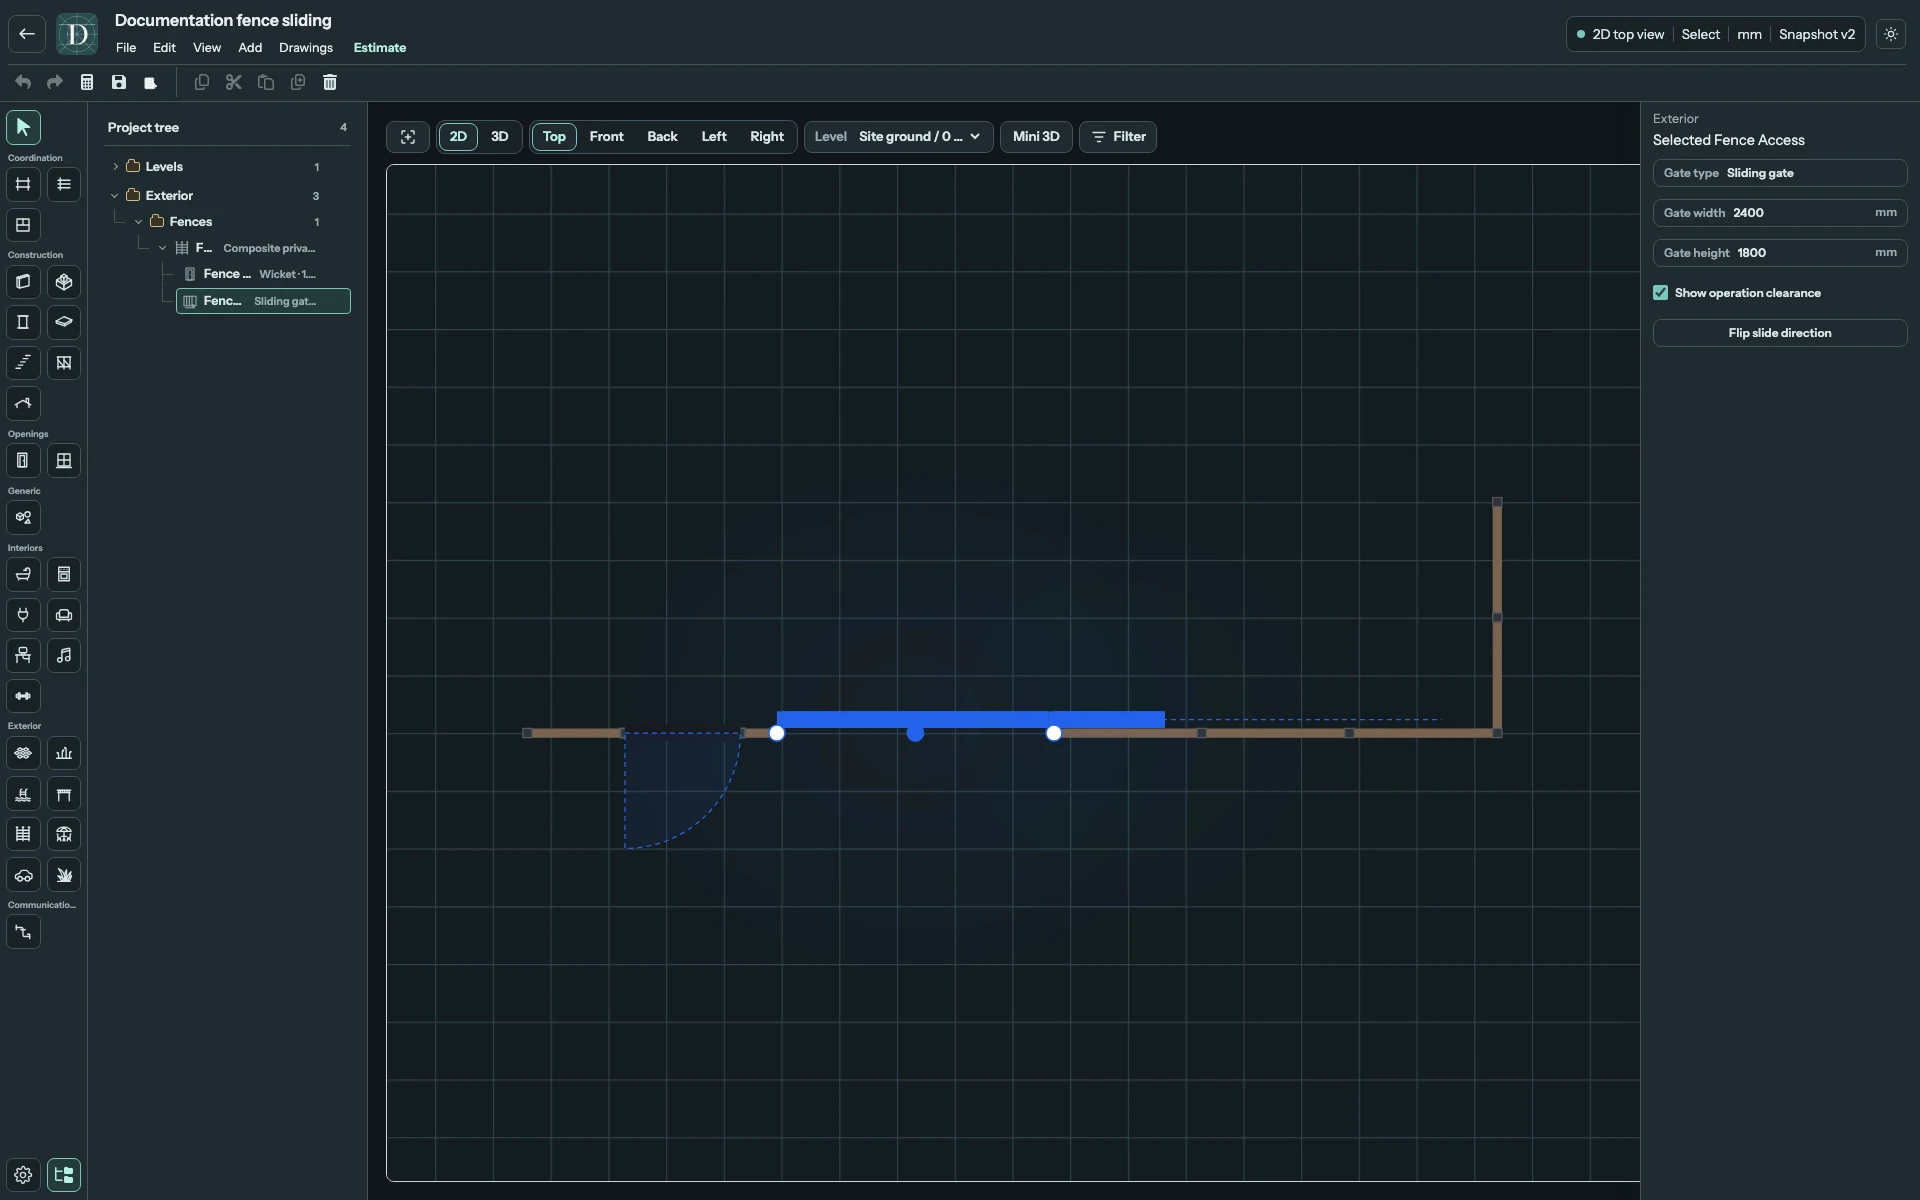This screenshot has width=1920, height=1200.
Task: Open the File menu
Action: 126,48
